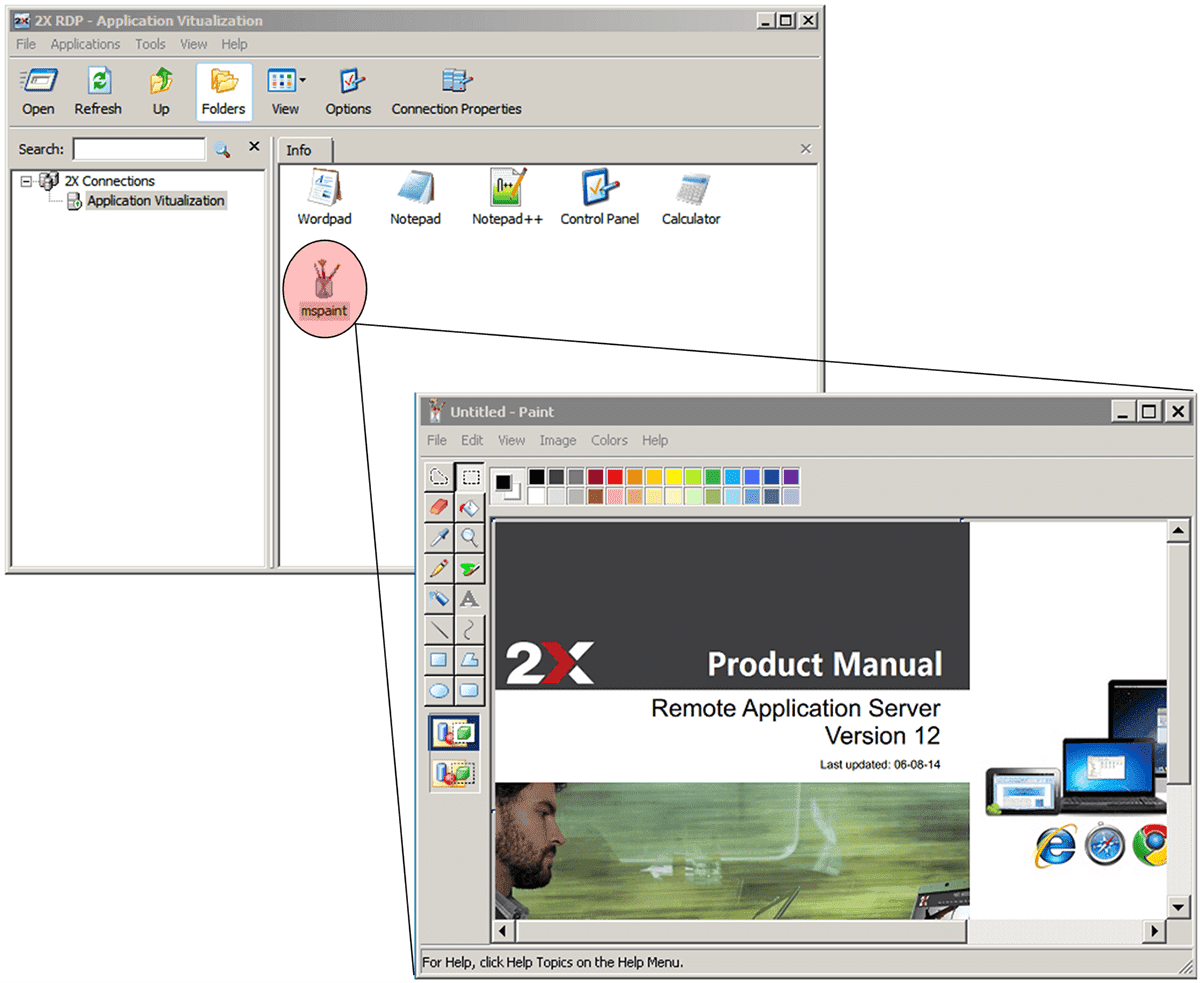Select the Airbrush spray tool
1200x983 pixels.
pyautogui.click(x=438, y=599)
